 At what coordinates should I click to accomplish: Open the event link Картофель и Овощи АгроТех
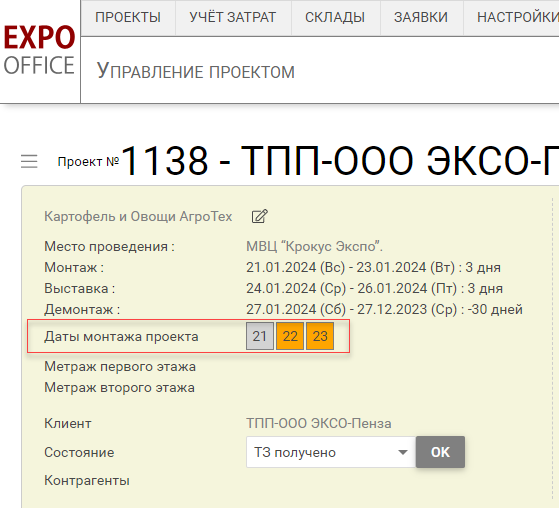(x=138, y=216)
